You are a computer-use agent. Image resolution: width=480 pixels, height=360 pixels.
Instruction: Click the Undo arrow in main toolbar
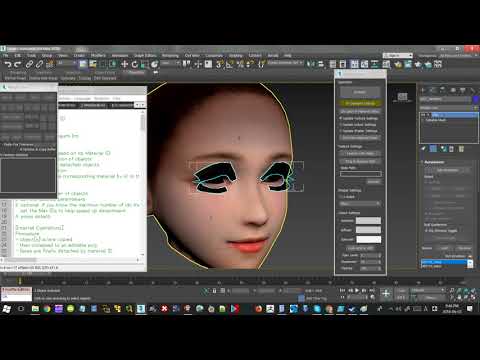point(8,64)
